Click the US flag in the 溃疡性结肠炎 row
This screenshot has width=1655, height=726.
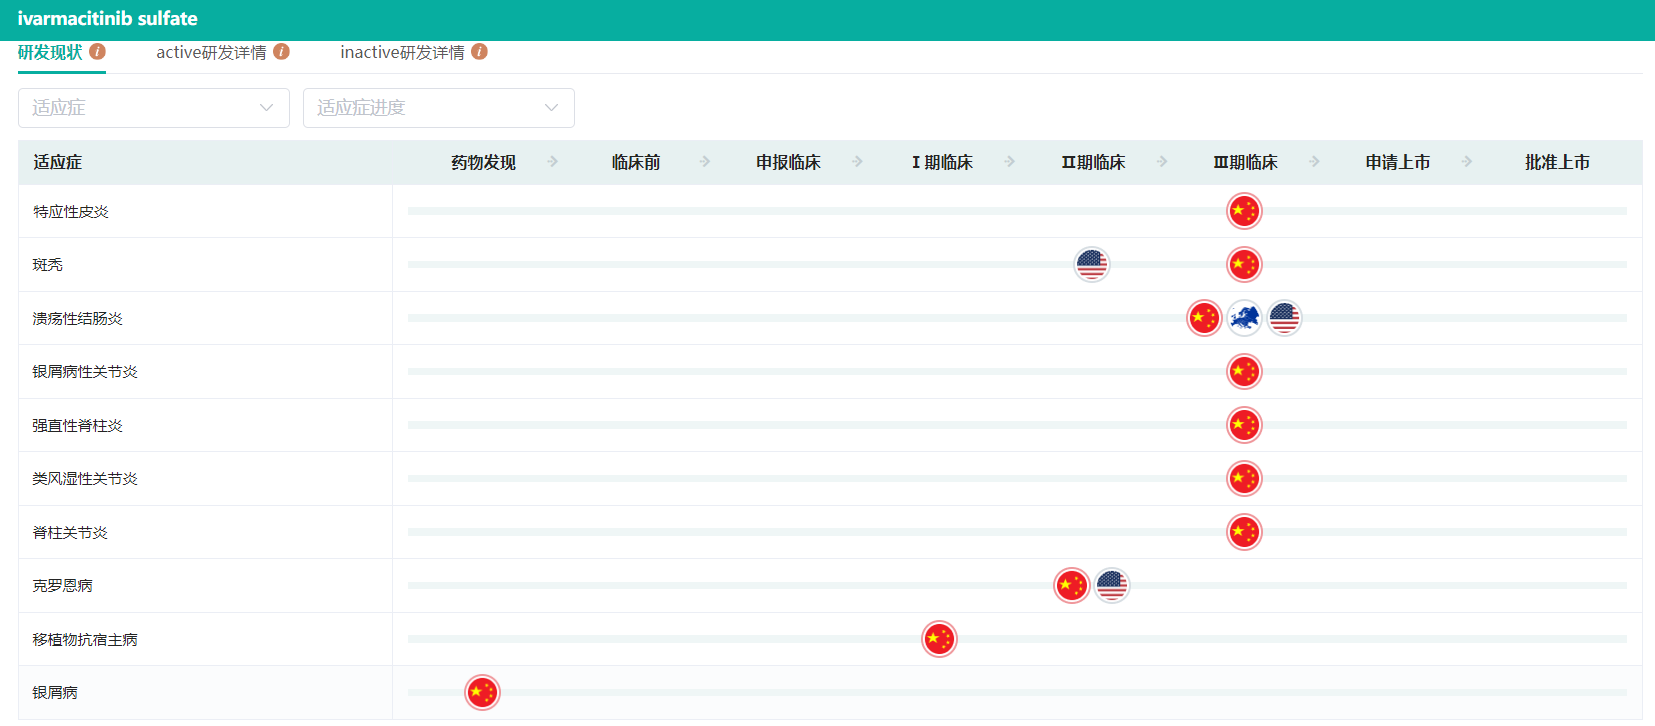tap(1284, 318)
